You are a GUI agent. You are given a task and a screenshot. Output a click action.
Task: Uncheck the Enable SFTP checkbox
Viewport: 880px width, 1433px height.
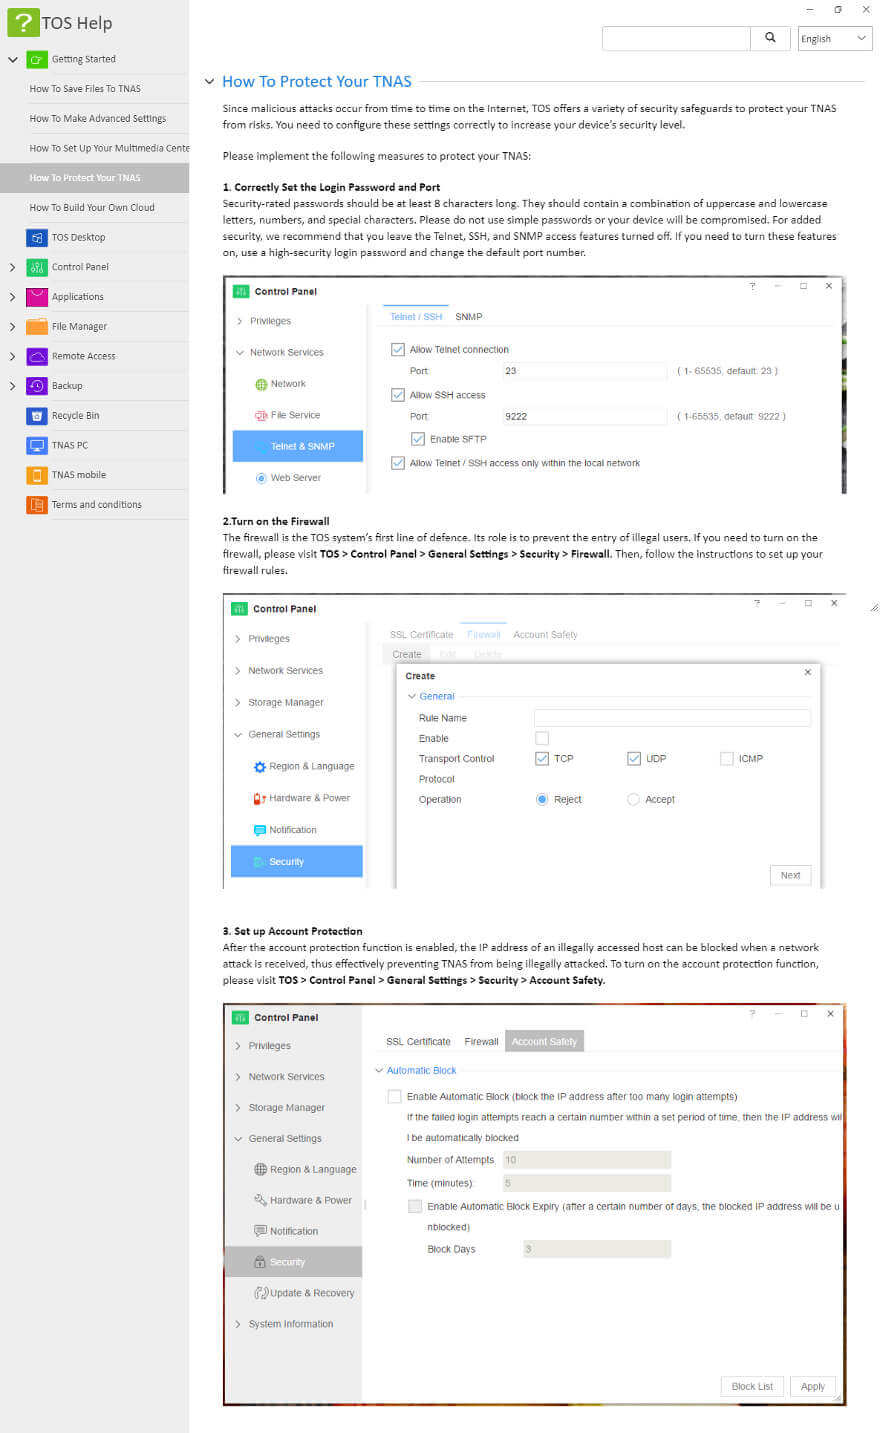418,439
